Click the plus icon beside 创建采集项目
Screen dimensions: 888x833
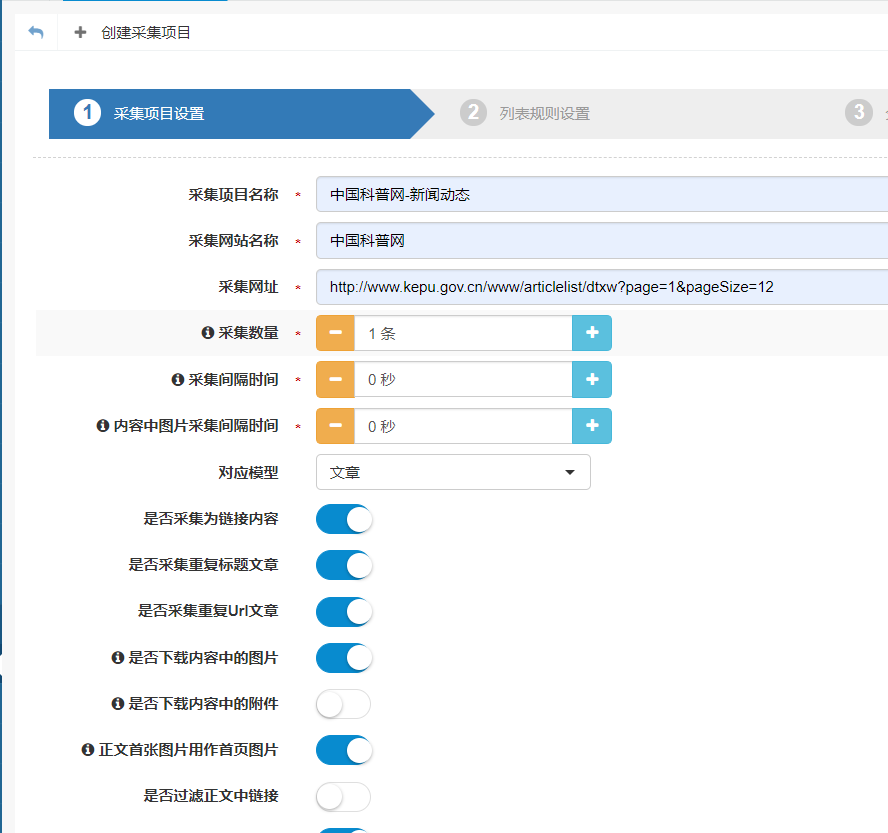point(80,33)
